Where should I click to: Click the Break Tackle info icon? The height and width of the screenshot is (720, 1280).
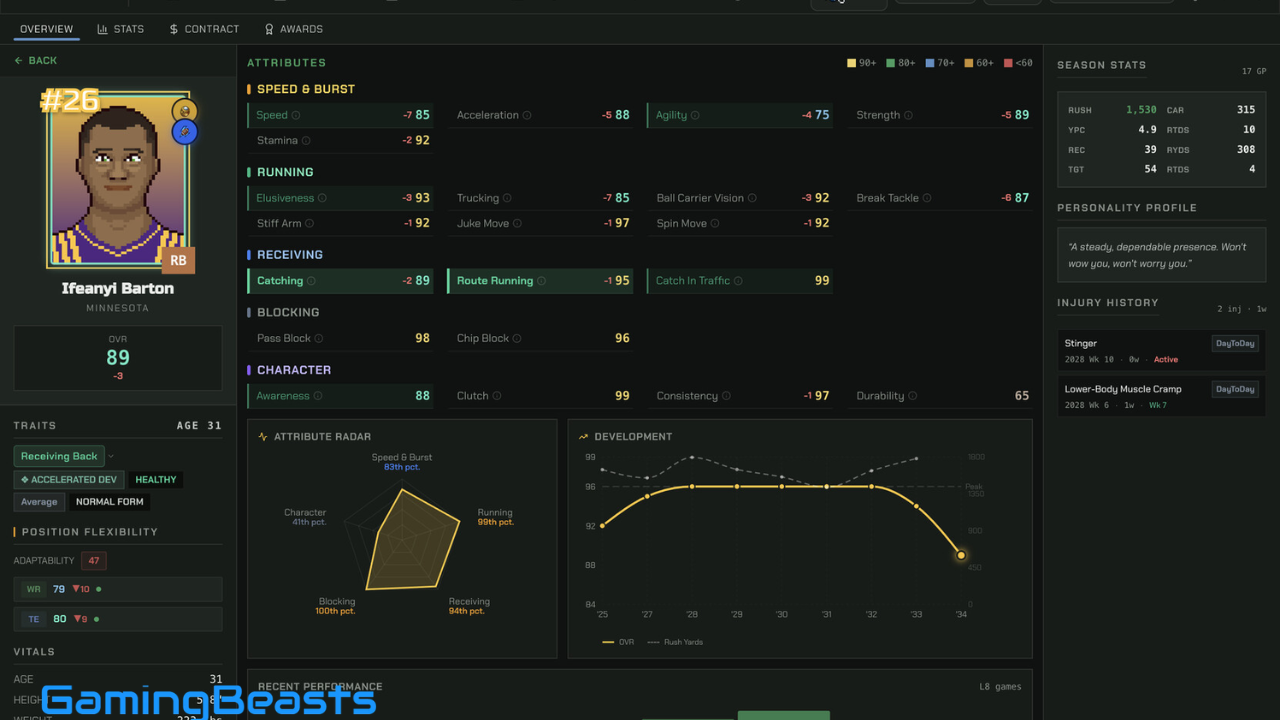pos(927,198)
